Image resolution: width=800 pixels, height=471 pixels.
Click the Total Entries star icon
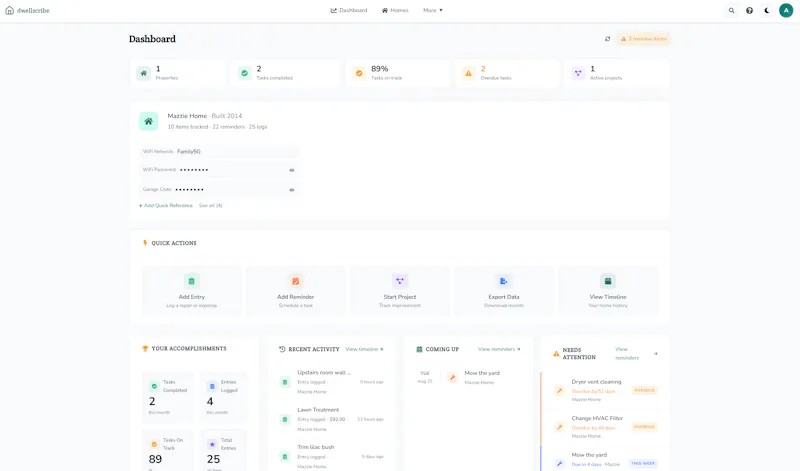pyautogui.click(x=212, y=444)
